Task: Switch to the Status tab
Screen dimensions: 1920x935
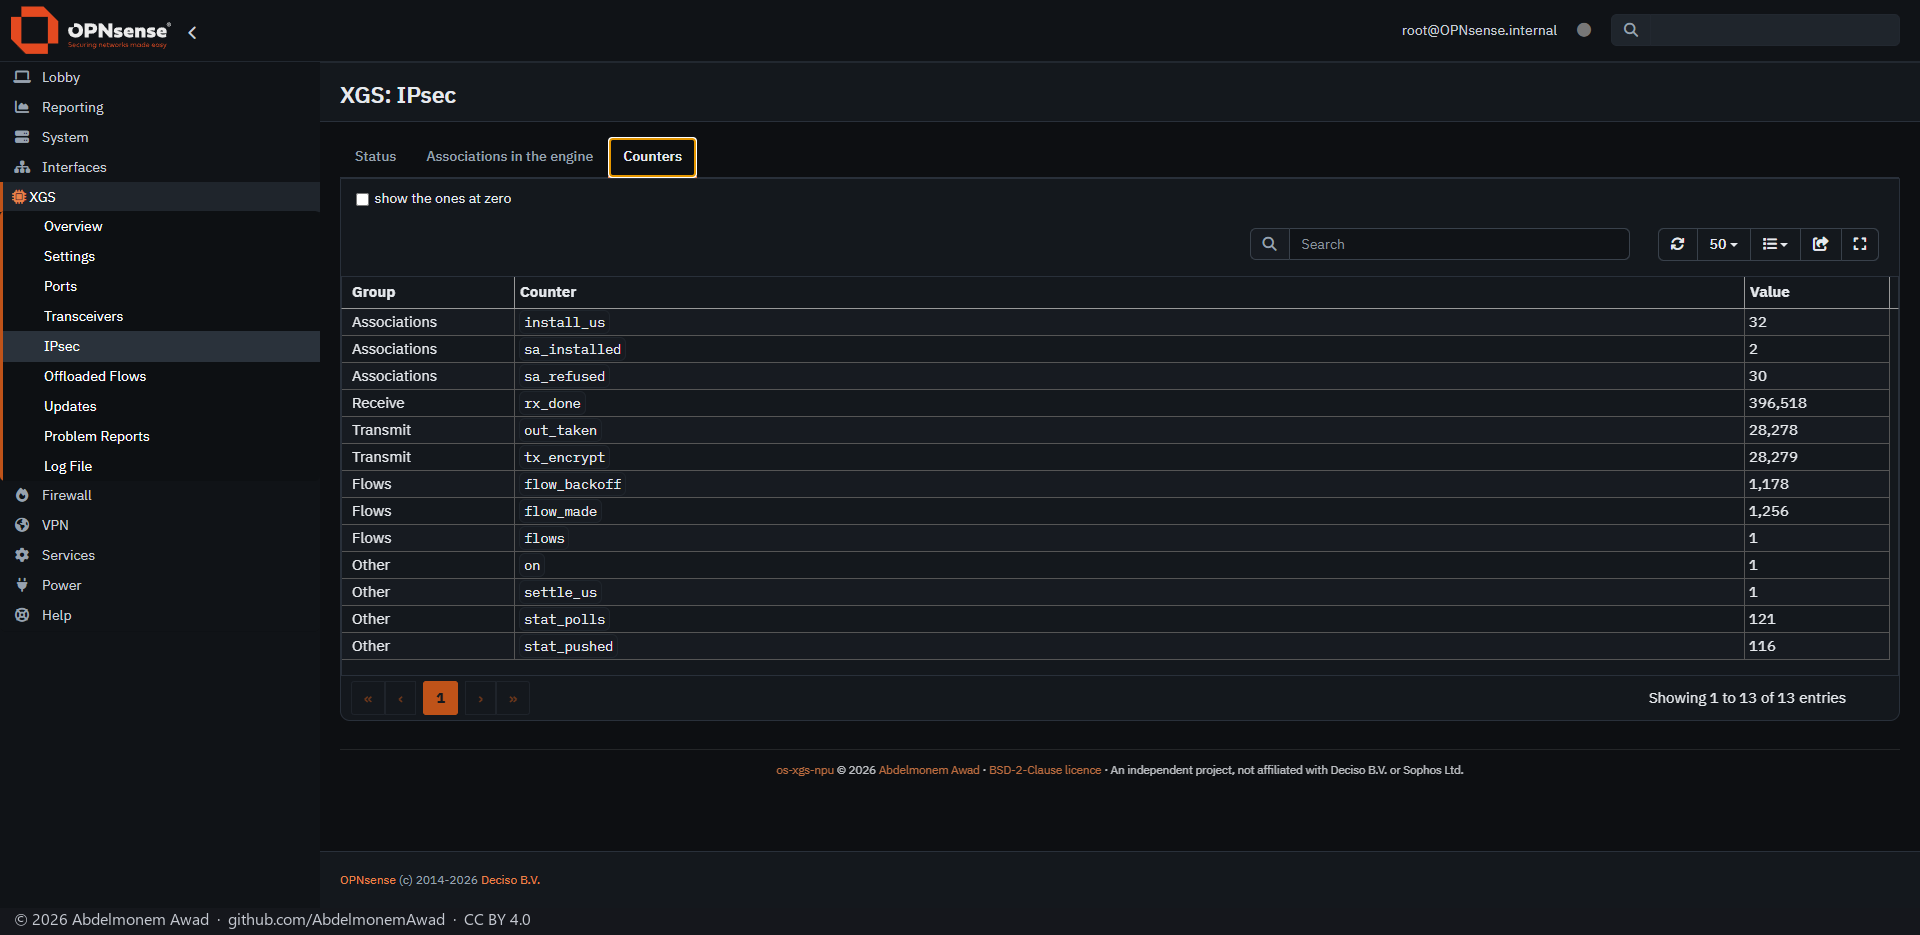Action: (x=375, y=157)
